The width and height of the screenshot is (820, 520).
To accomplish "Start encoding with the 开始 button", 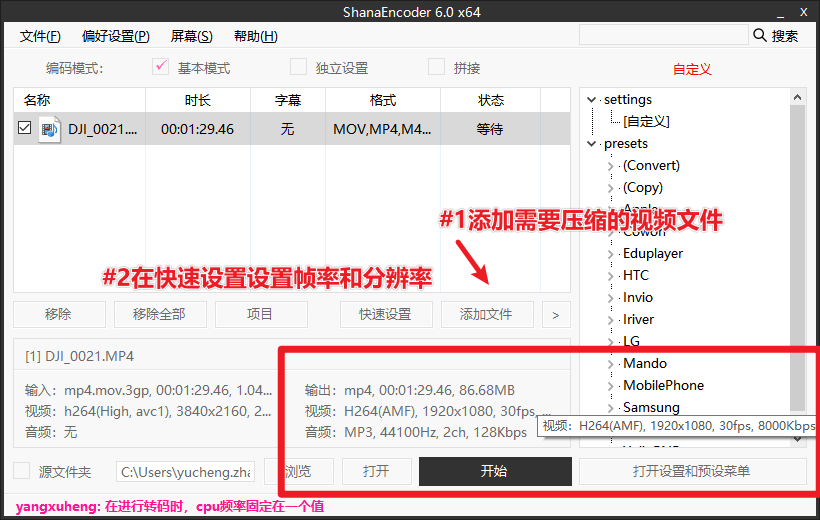I will 495,471.
